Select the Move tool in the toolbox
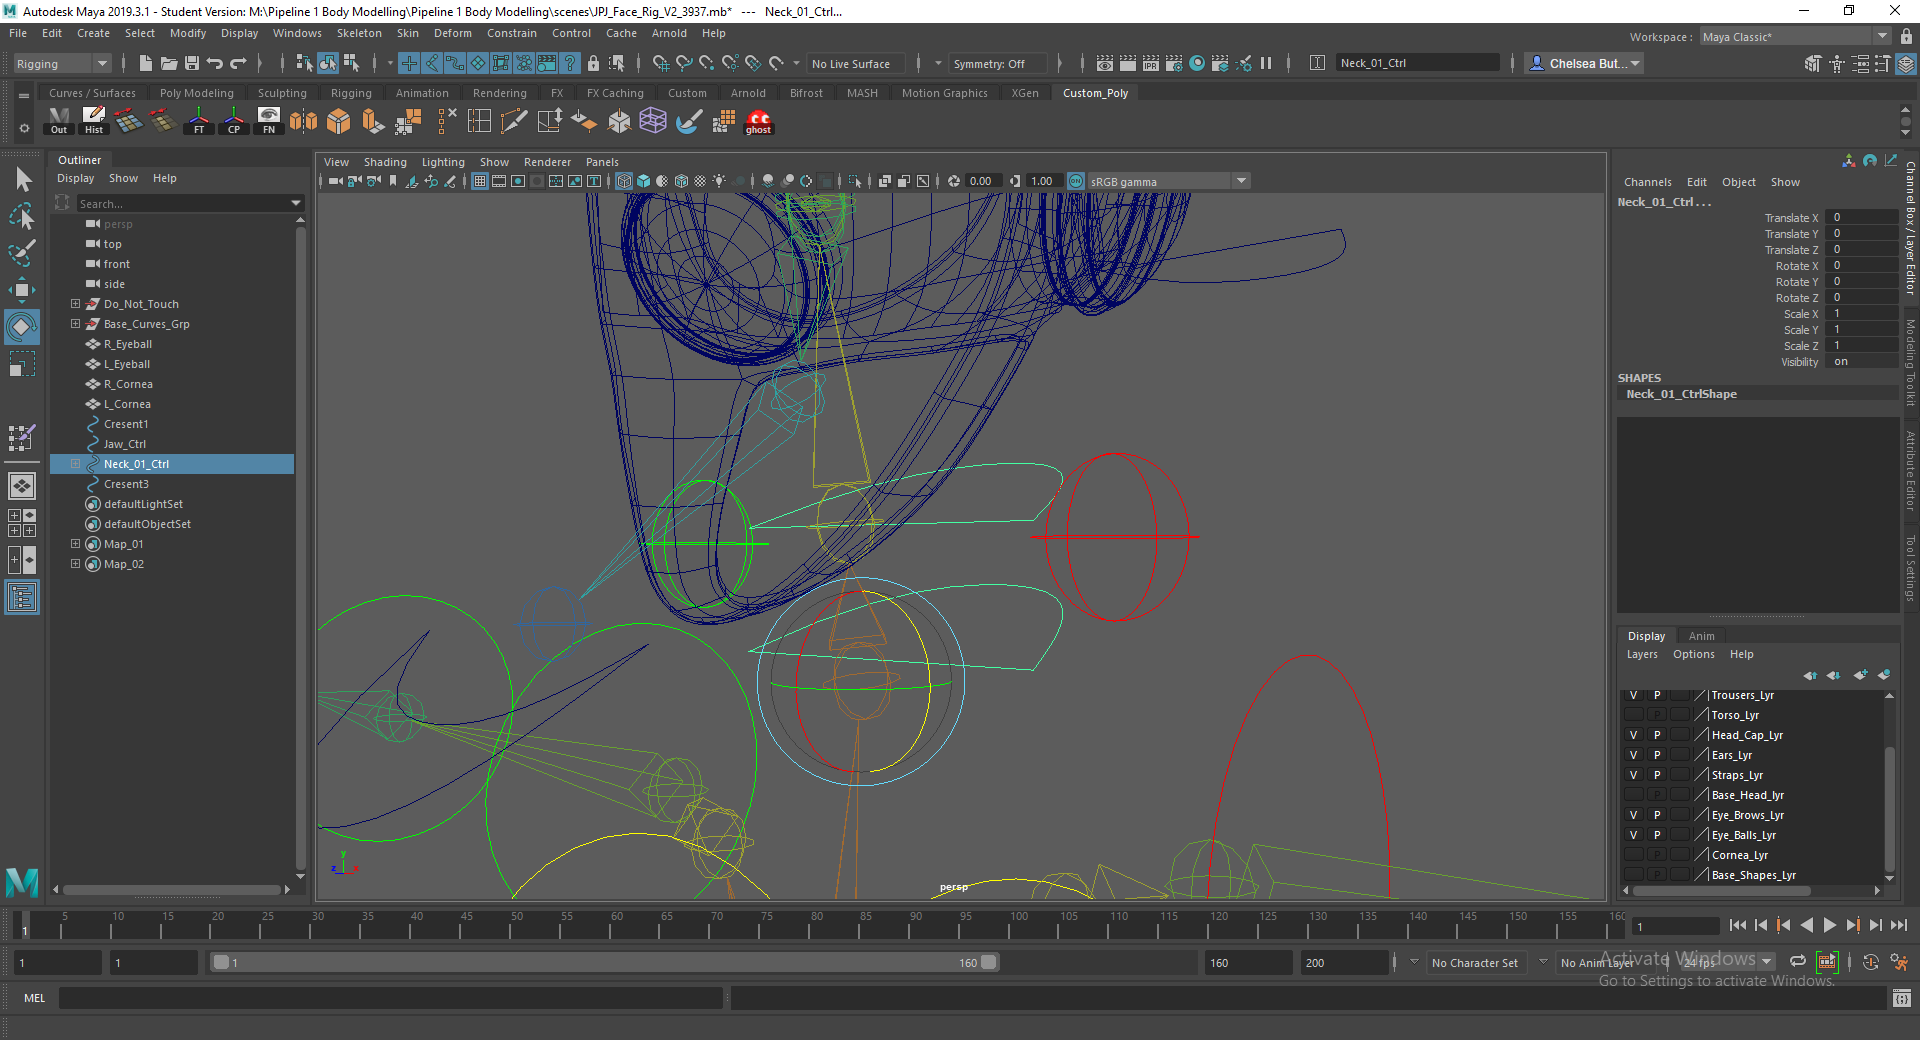Image resolution: width=1920 pixels, height=1040 pixels. coord(20,290)
